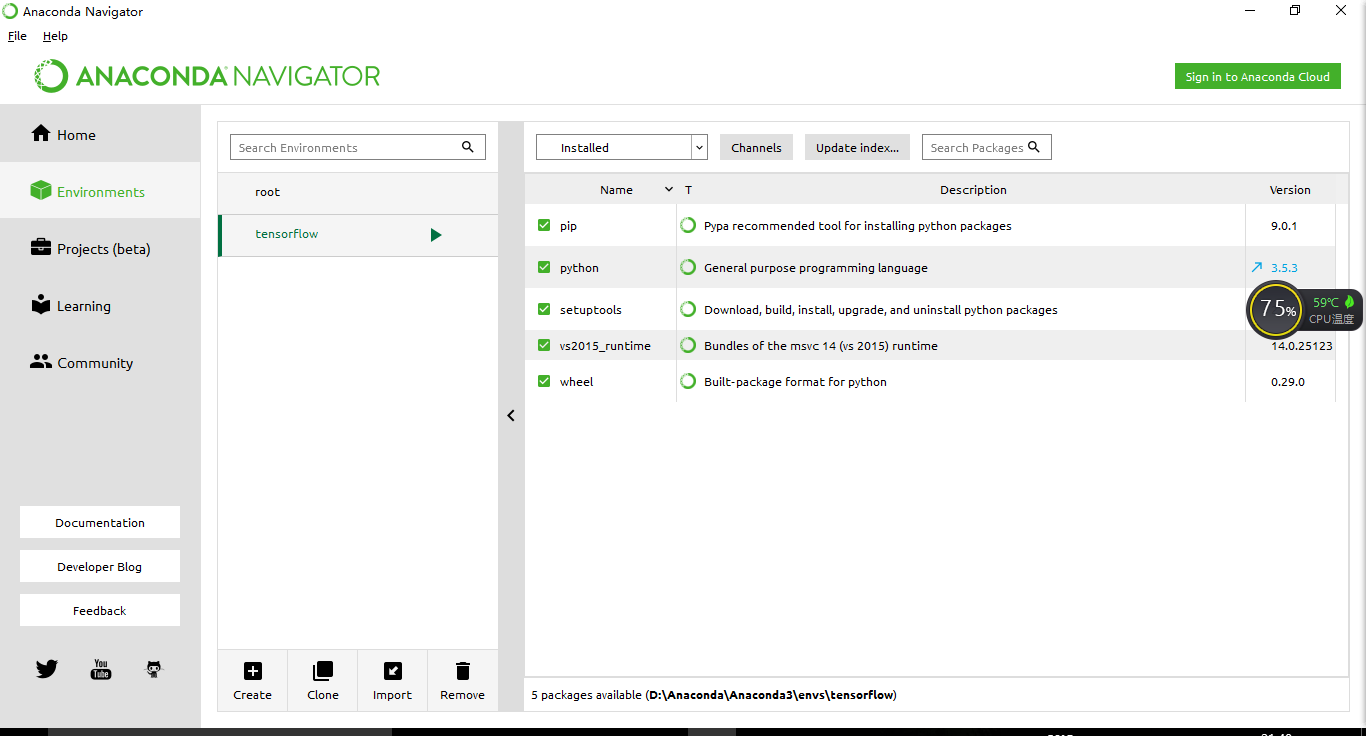Click 'Built-package format for python' description

(x=795, y=381)
